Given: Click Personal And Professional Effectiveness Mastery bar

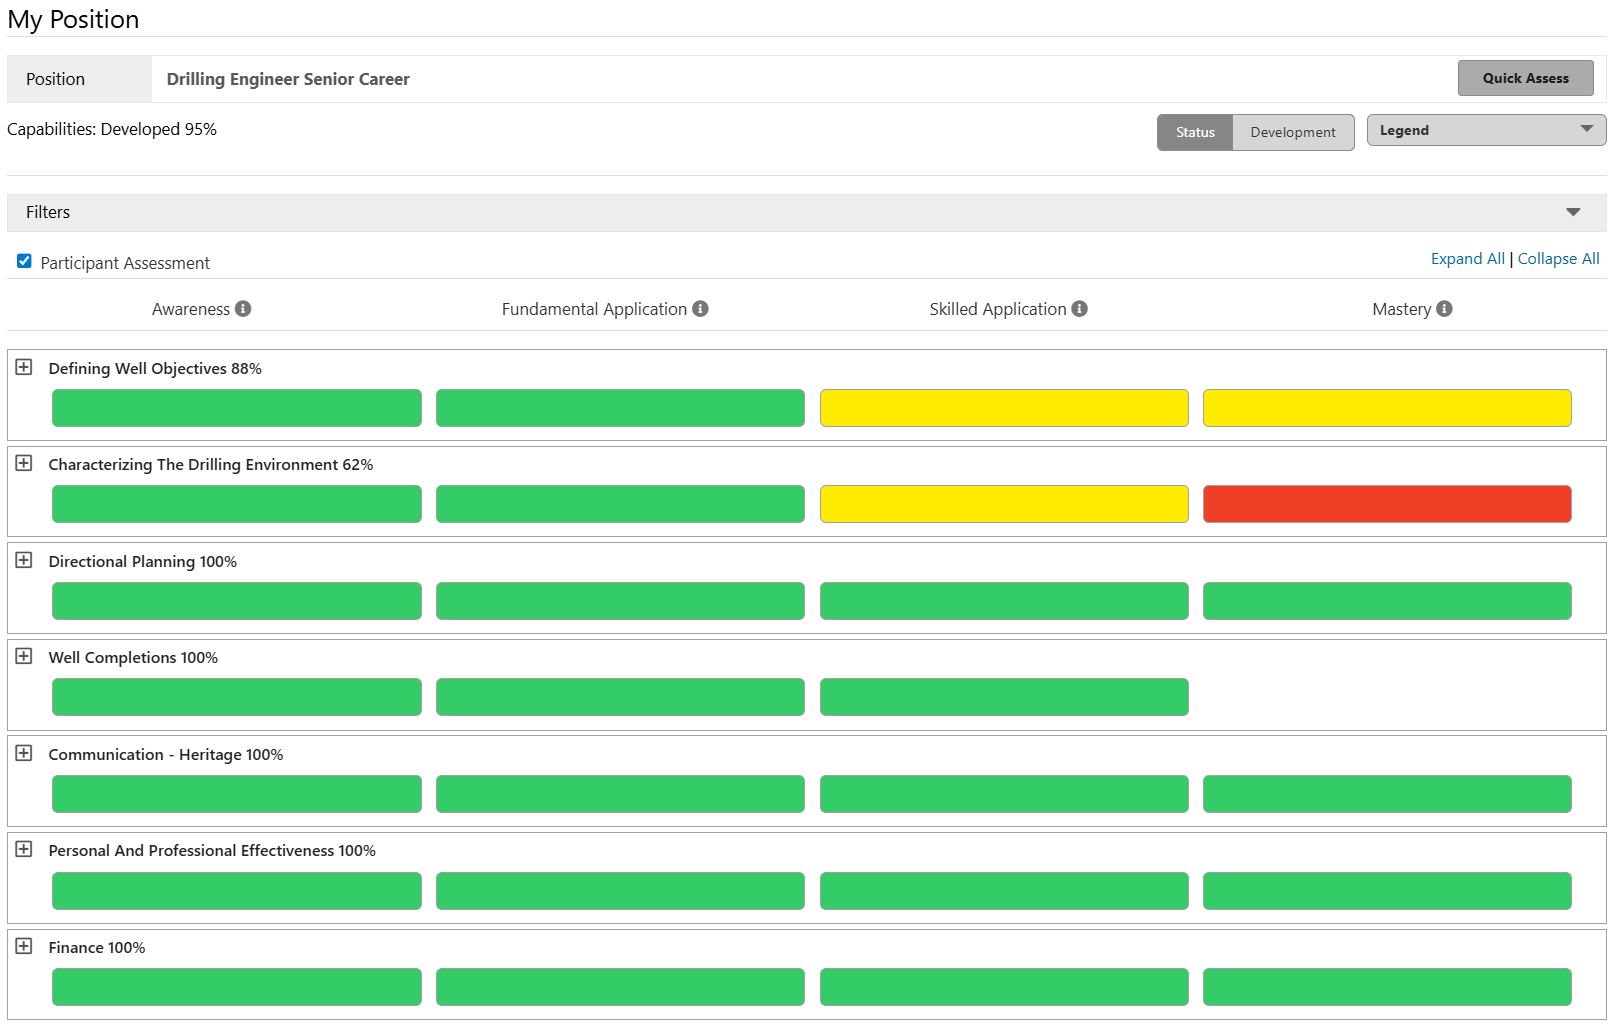Looking at the screenshot, I should pos(1387,891).
